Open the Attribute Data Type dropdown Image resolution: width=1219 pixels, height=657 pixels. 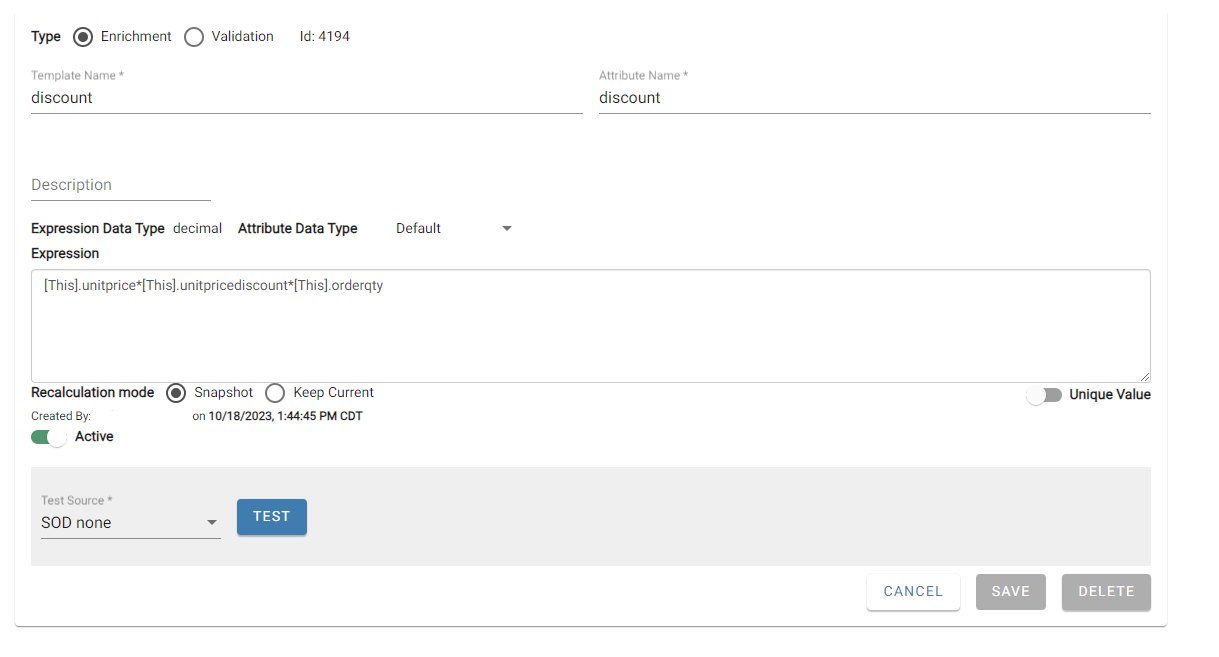coord(452,229)
